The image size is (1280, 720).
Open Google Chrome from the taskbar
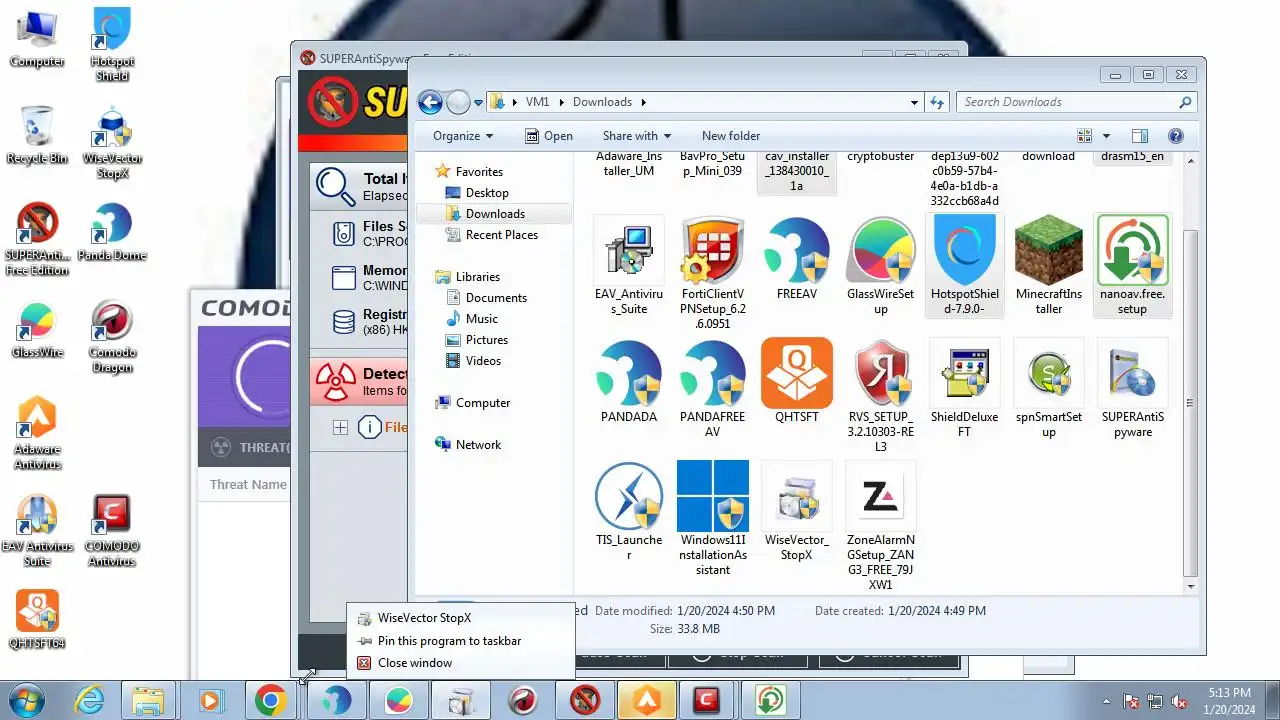coord(270,700)
